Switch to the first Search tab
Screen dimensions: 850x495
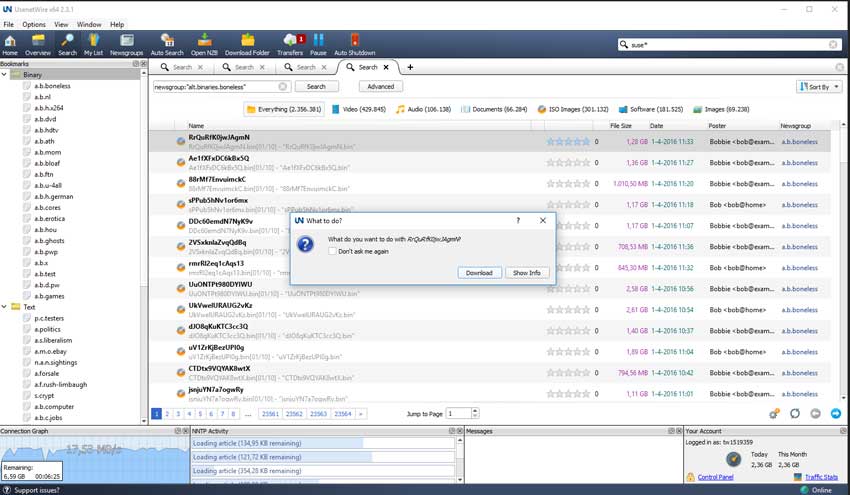click(182, 67)
